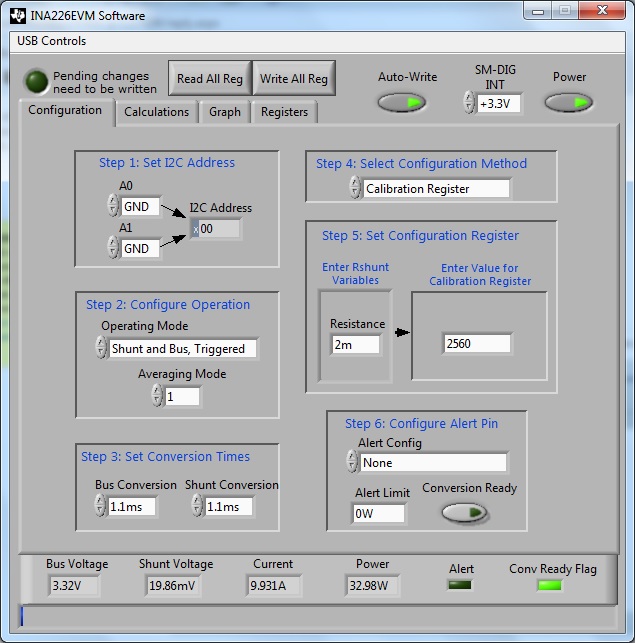This screenshot has width=635, height=643.
Task: Click the Read All Reg button
Action: [x=210, y=78]
